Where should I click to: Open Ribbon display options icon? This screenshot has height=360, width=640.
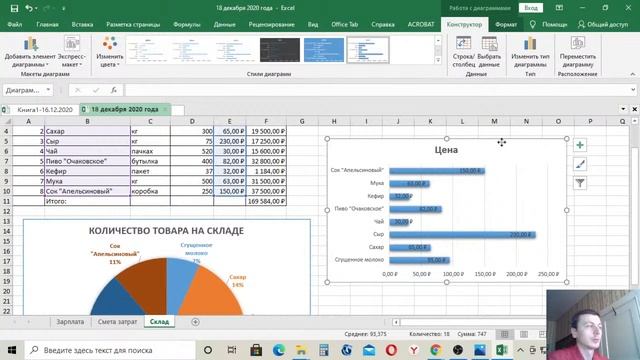click(x=559, y=8)
